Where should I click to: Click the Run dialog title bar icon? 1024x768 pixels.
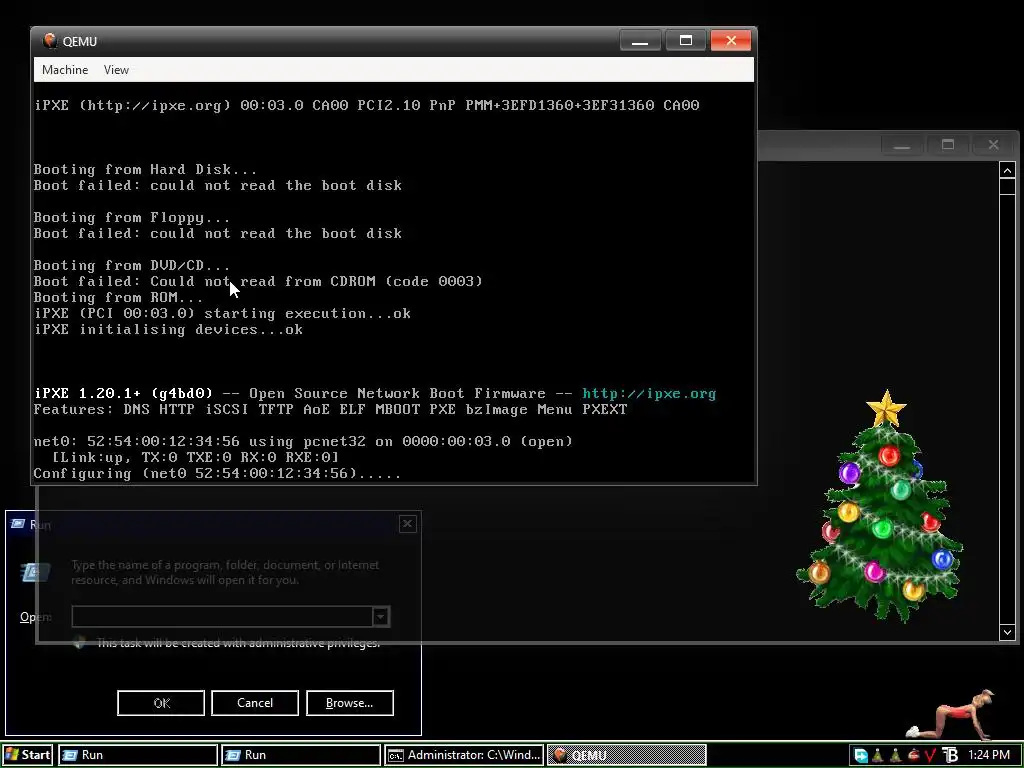pyautogui.click(x=18, y=524)
